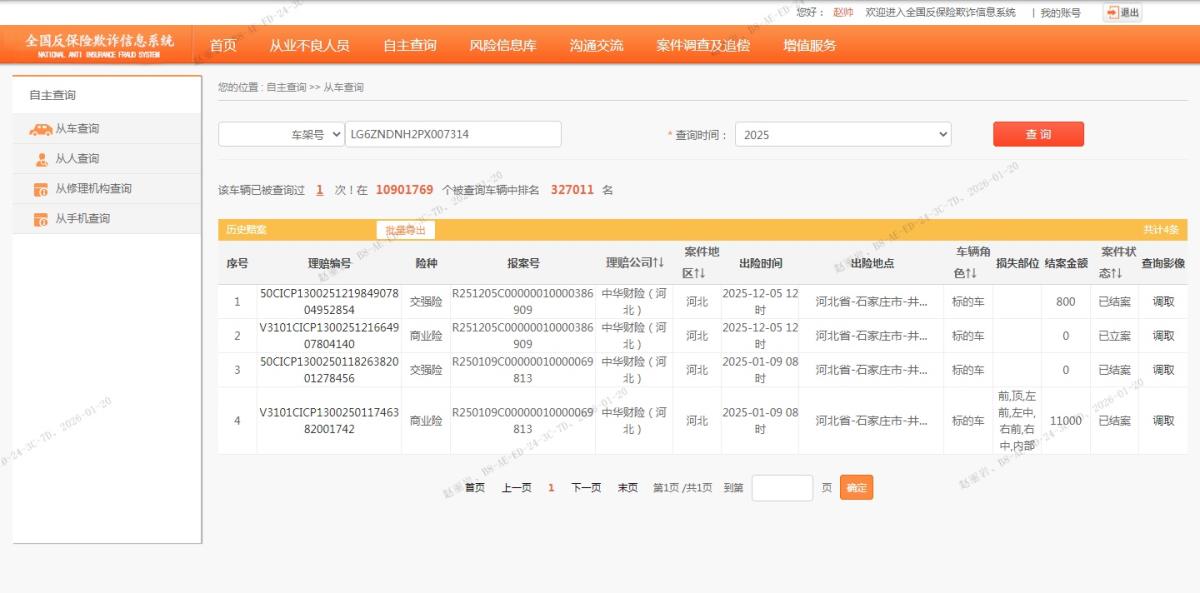The height and width of the screenshot is (593, 1200).
Task: Click the ranking number 327011
Action: coord(572,189)
